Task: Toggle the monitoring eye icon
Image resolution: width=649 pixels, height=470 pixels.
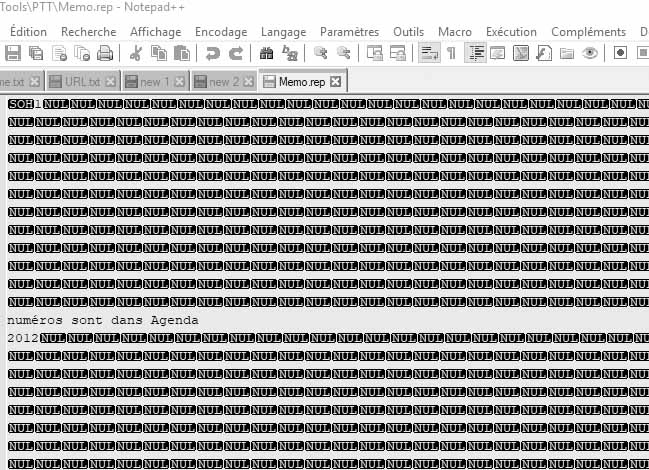Action: [590, 53]
